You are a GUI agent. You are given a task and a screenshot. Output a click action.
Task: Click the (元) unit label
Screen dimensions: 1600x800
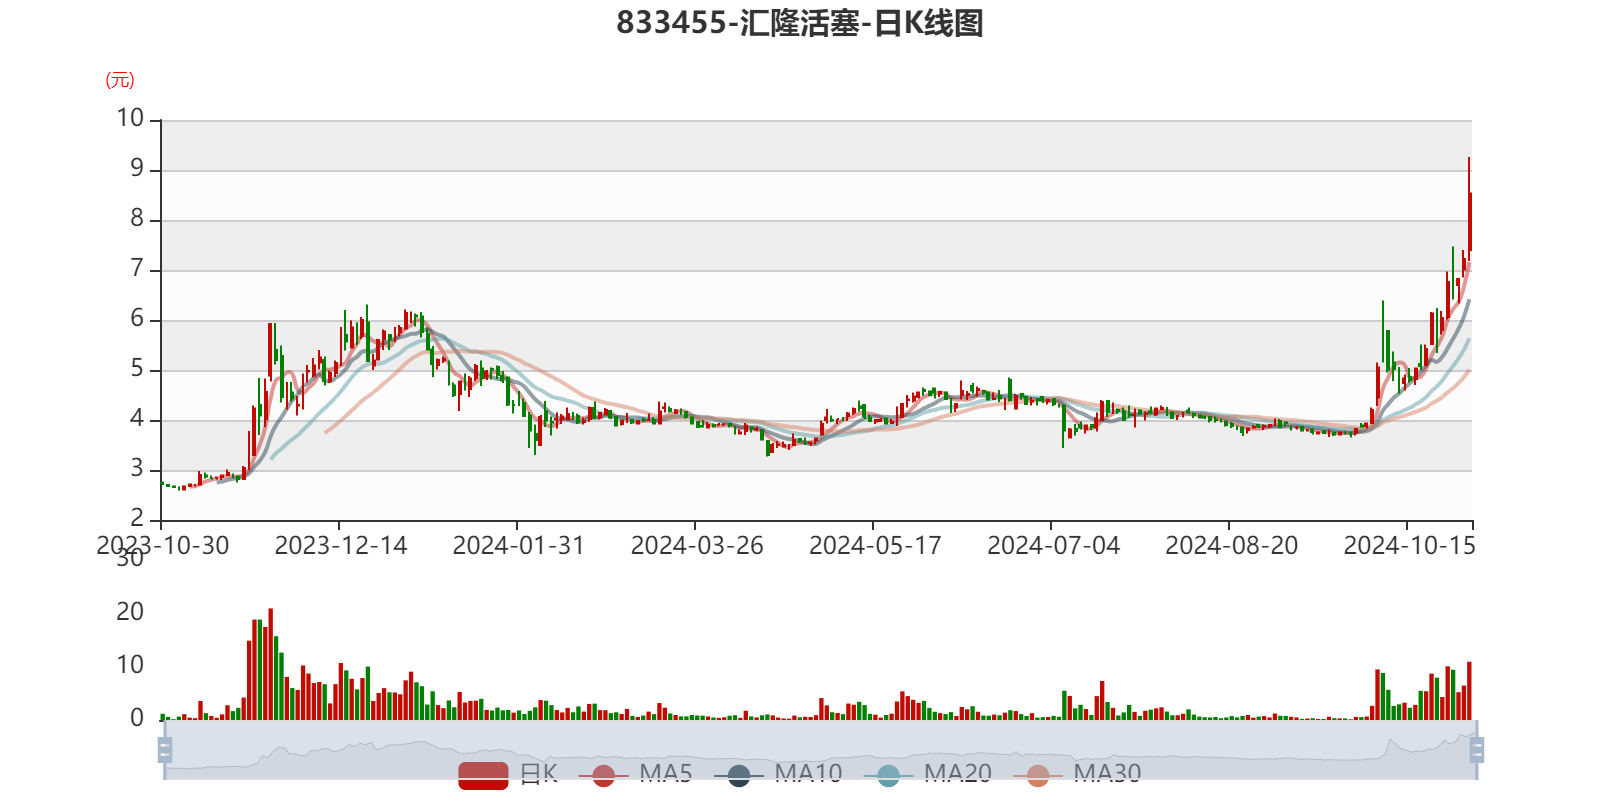(x=120, y=80)
